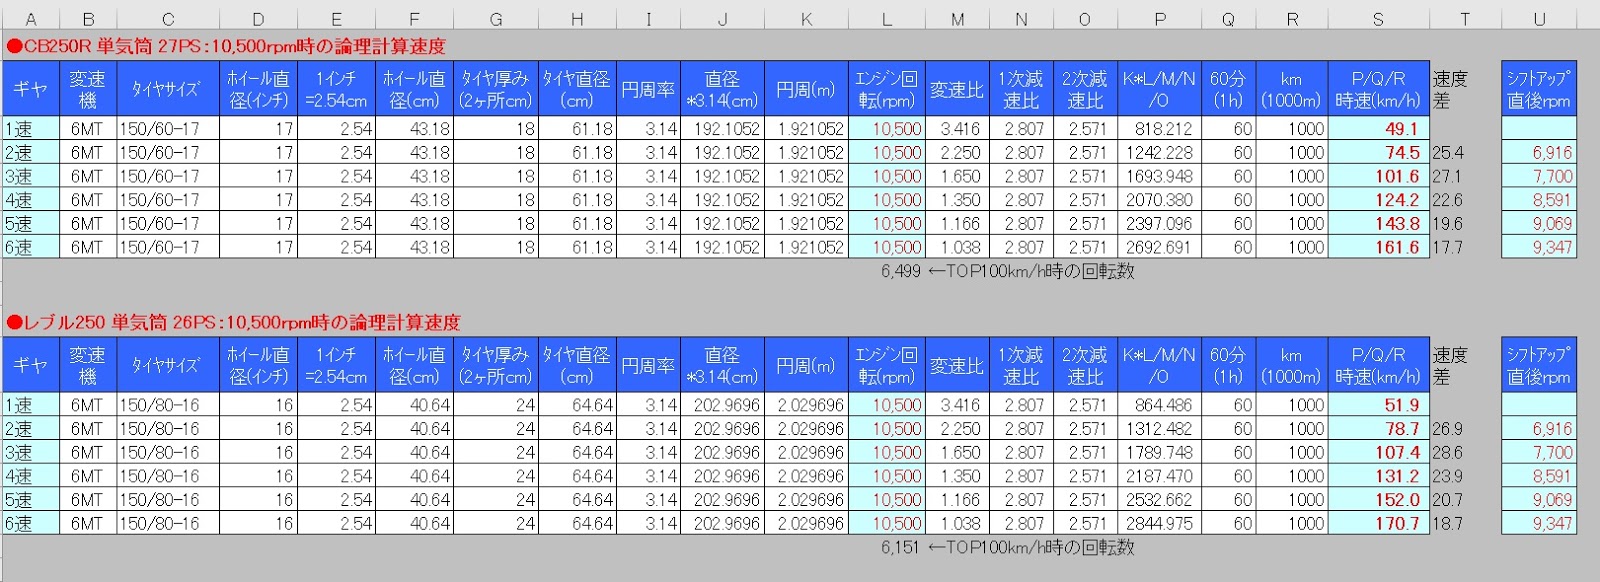Click the cell containing 818.212
Screen dimensions: 1600x582
(1159, 129)
